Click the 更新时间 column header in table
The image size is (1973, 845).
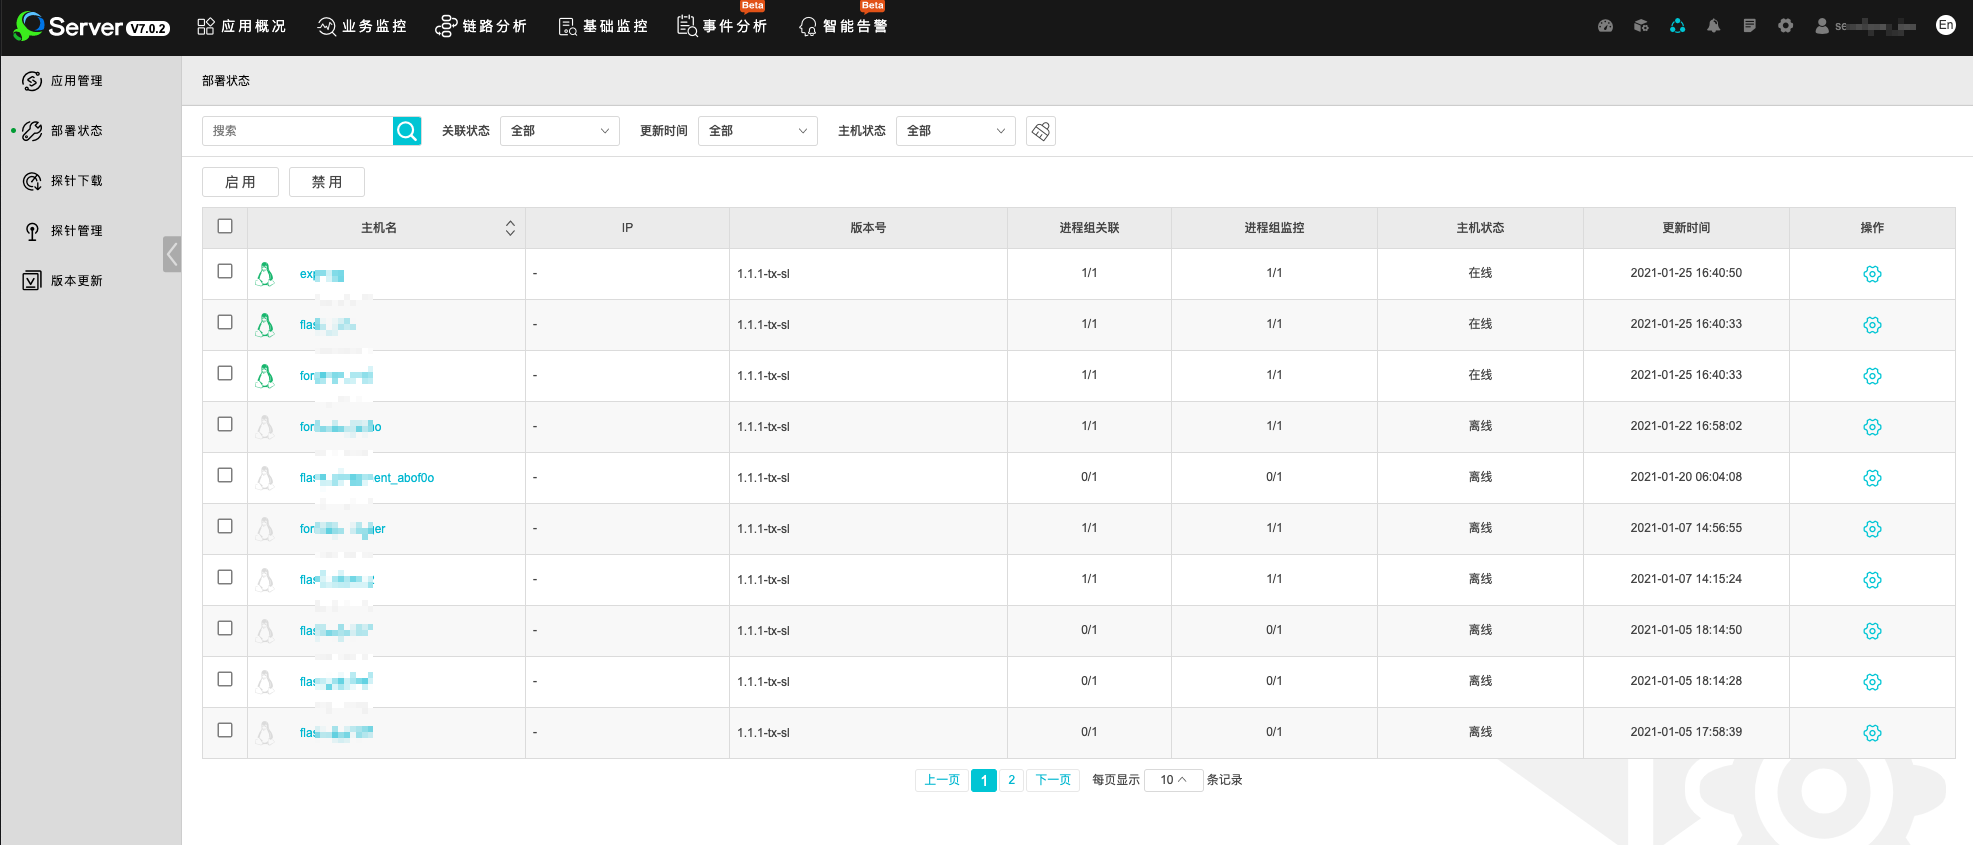coord(1686,228)
